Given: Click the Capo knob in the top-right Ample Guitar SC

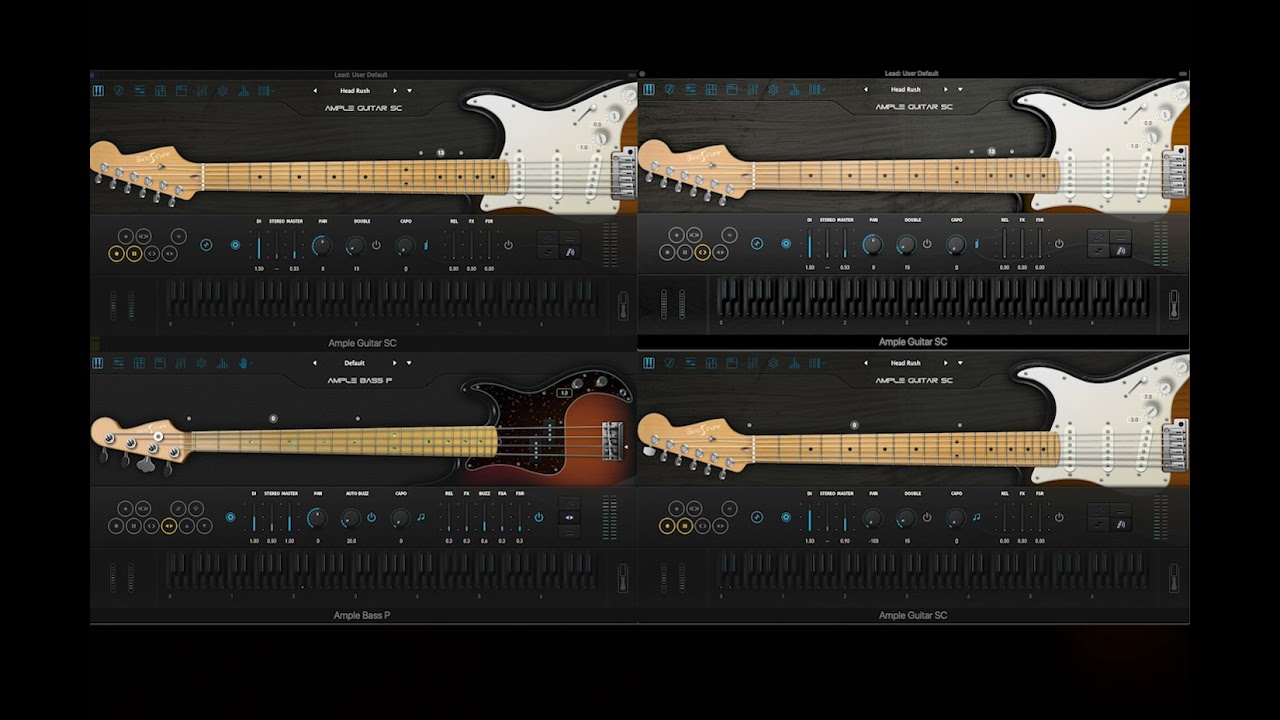Looking at the screenshot, I should [x=956, y=245].
